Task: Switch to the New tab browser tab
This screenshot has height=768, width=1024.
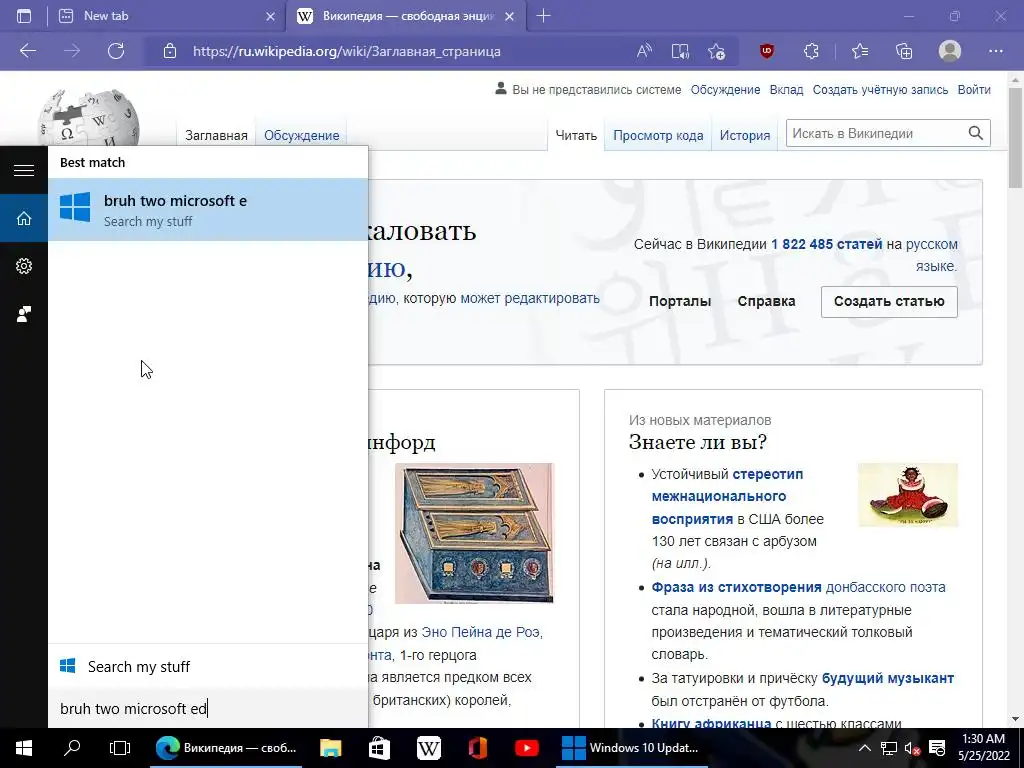Action: pyautogui.click(x=167, y=16)
